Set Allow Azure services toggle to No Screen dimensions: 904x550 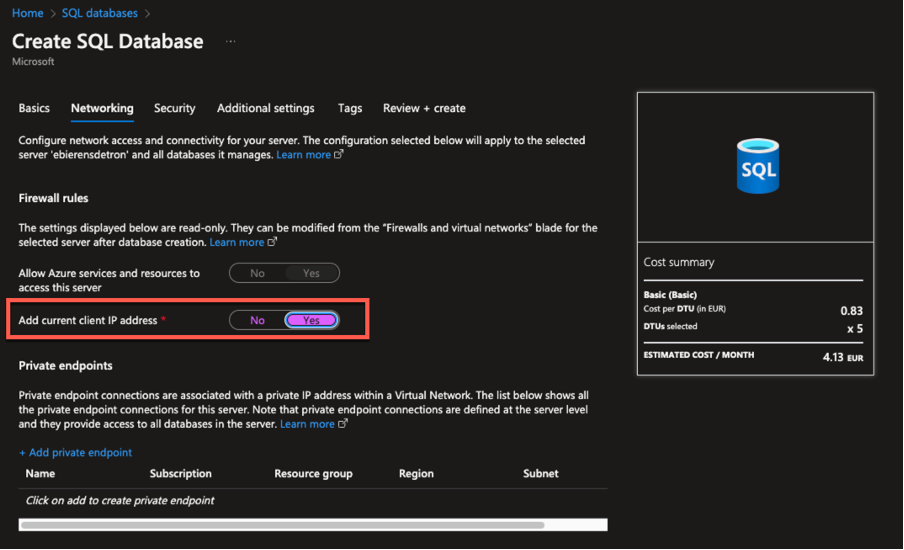pyautogui.click(x=257, y=273)
